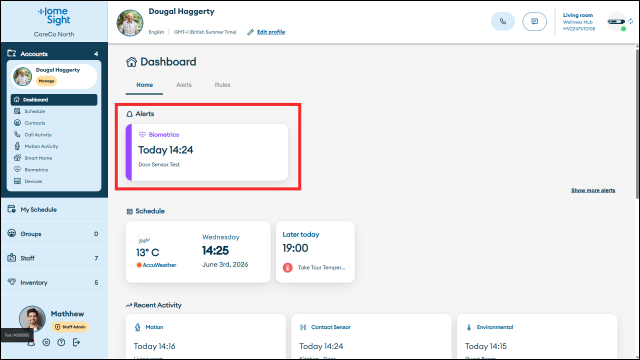Open the message chat bubble button
The image size is (640, 360).
(534, 21)
